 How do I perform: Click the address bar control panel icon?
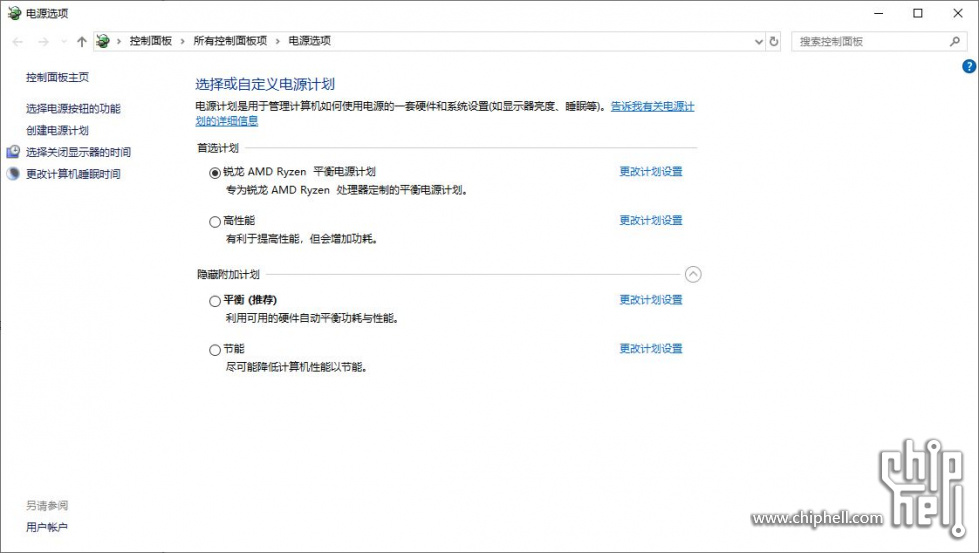103,41
